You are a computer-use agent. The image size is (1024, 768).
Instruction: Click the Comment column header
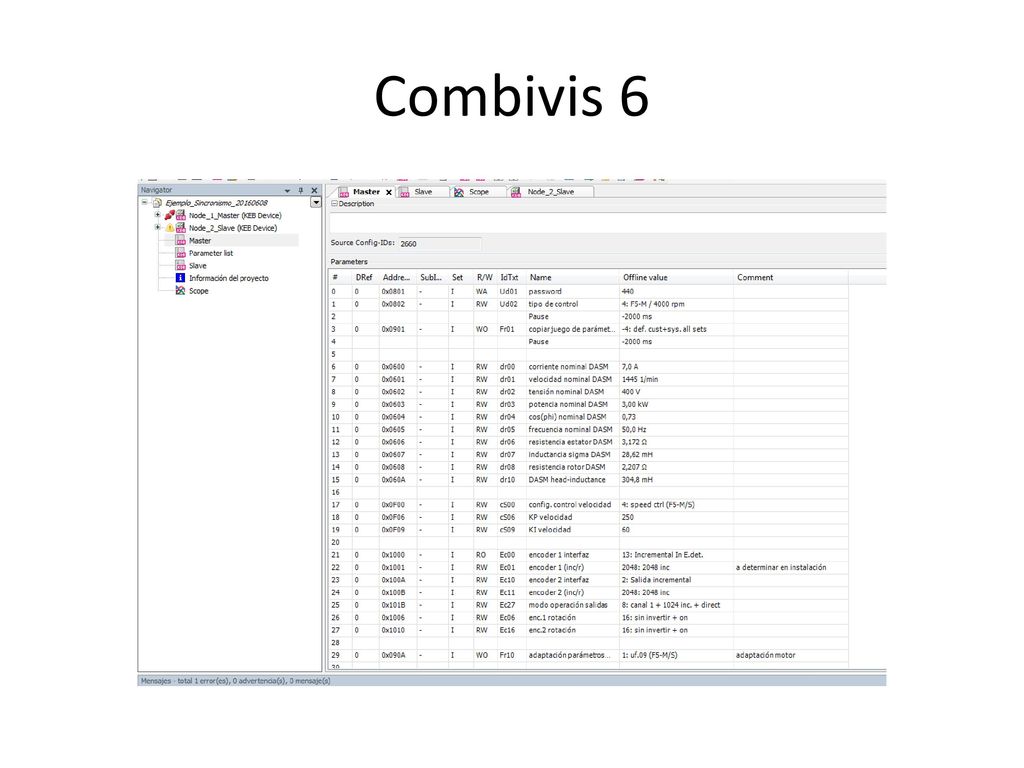coord(790,278)
